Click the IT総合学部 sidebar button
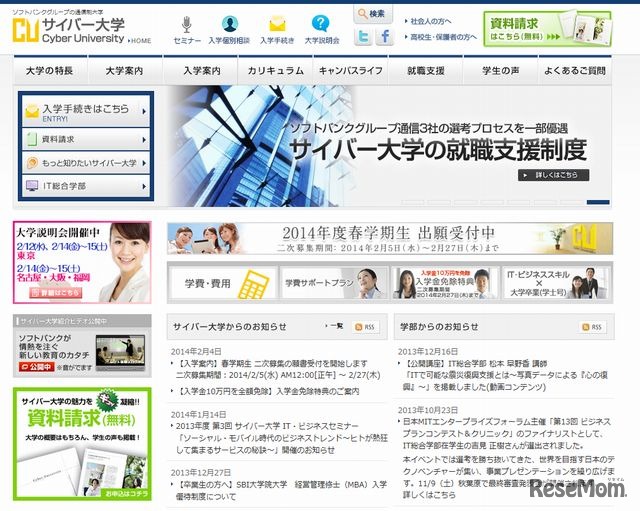Viewport: 640px width, 511px height. [x=86, y=186]
